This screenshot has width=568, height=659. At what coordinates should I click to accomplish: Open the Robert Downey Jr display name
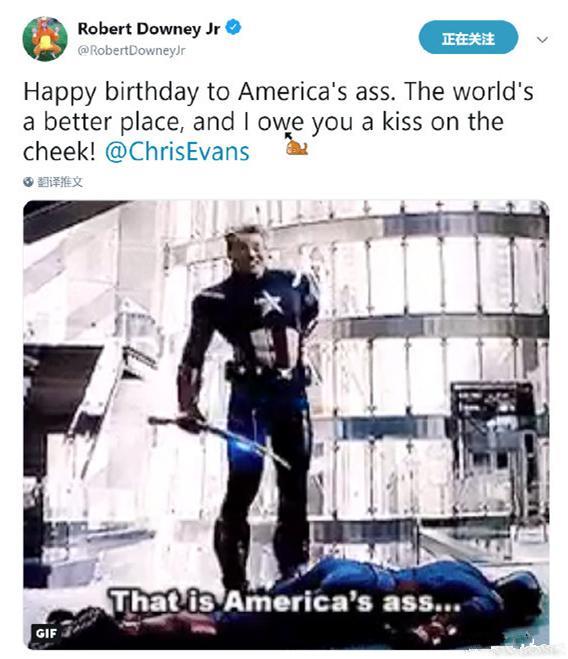click(149, 29)
